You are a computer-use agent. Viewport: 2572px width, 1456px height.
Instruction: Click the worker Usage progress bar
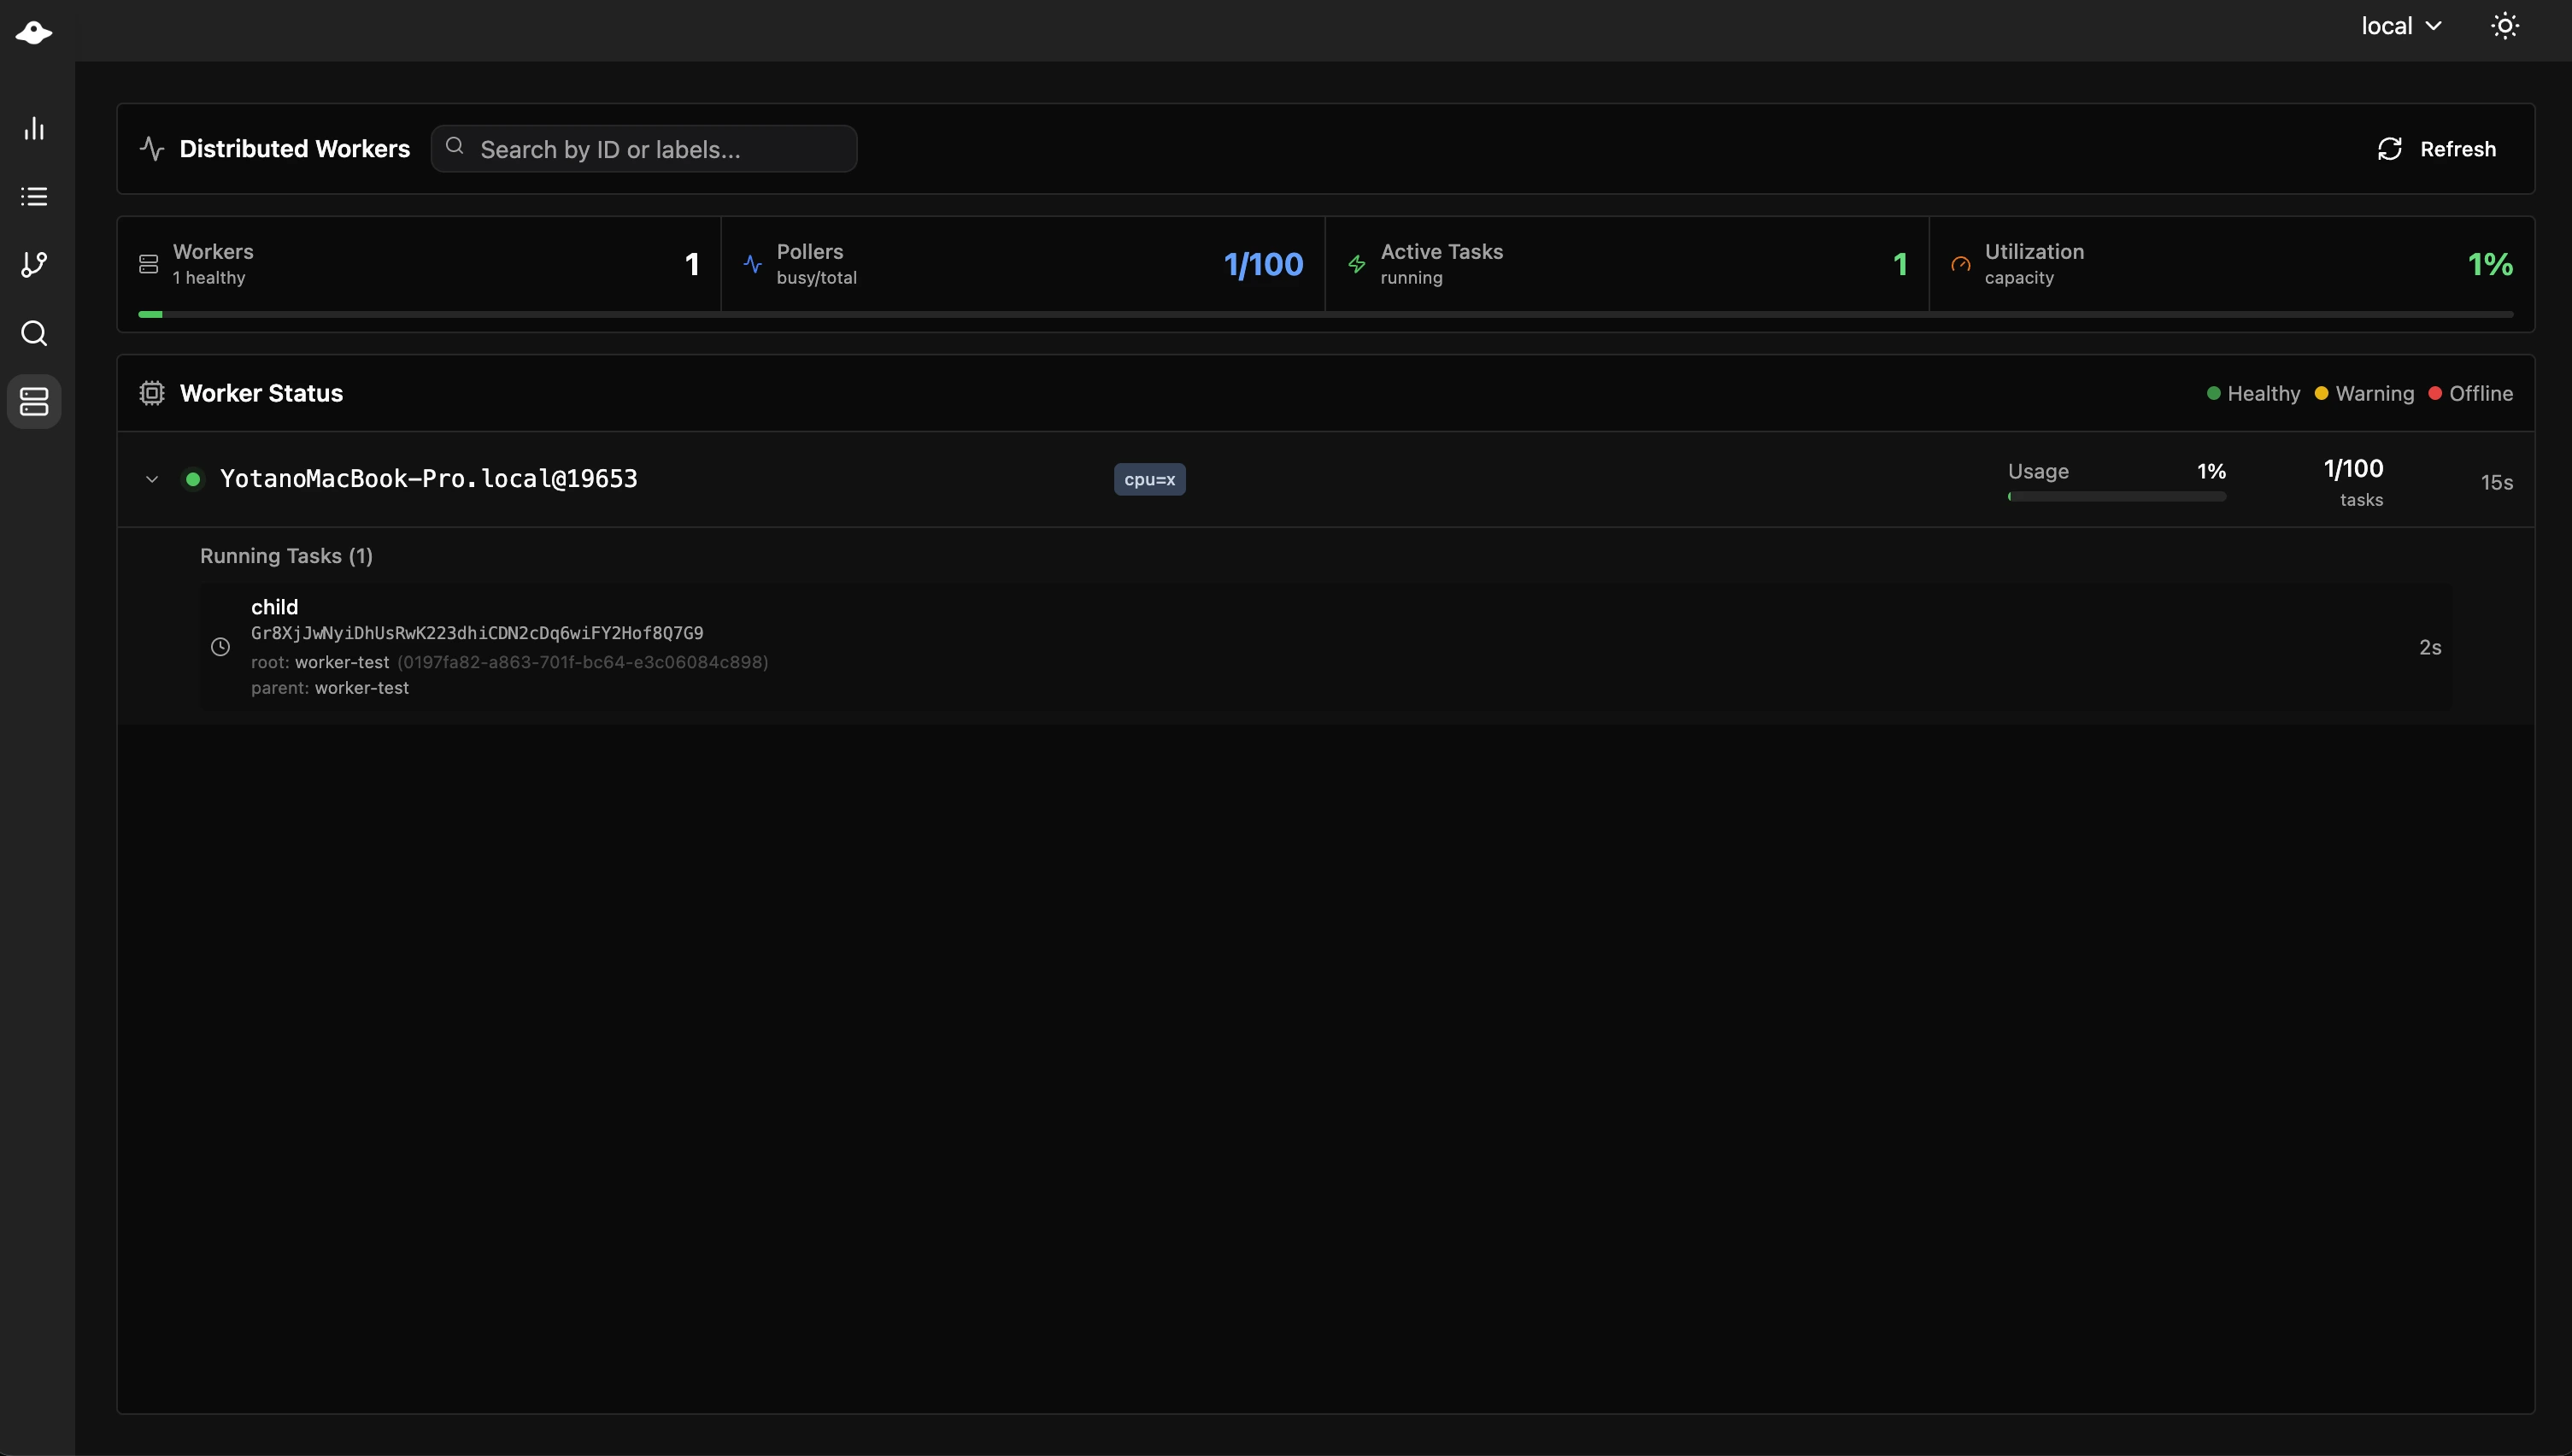click(2116, 496)
